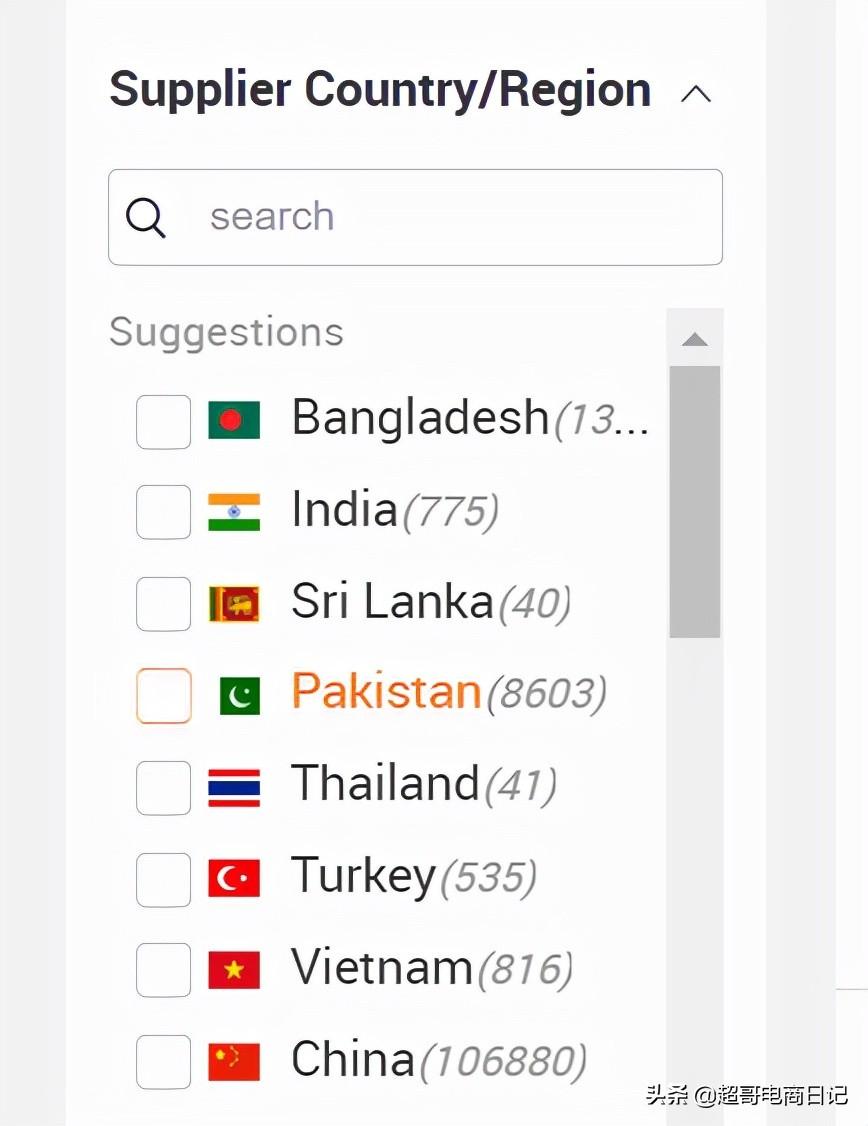Select the China supplier checkbox
868x1126 pixels.
coord(163,1062)
